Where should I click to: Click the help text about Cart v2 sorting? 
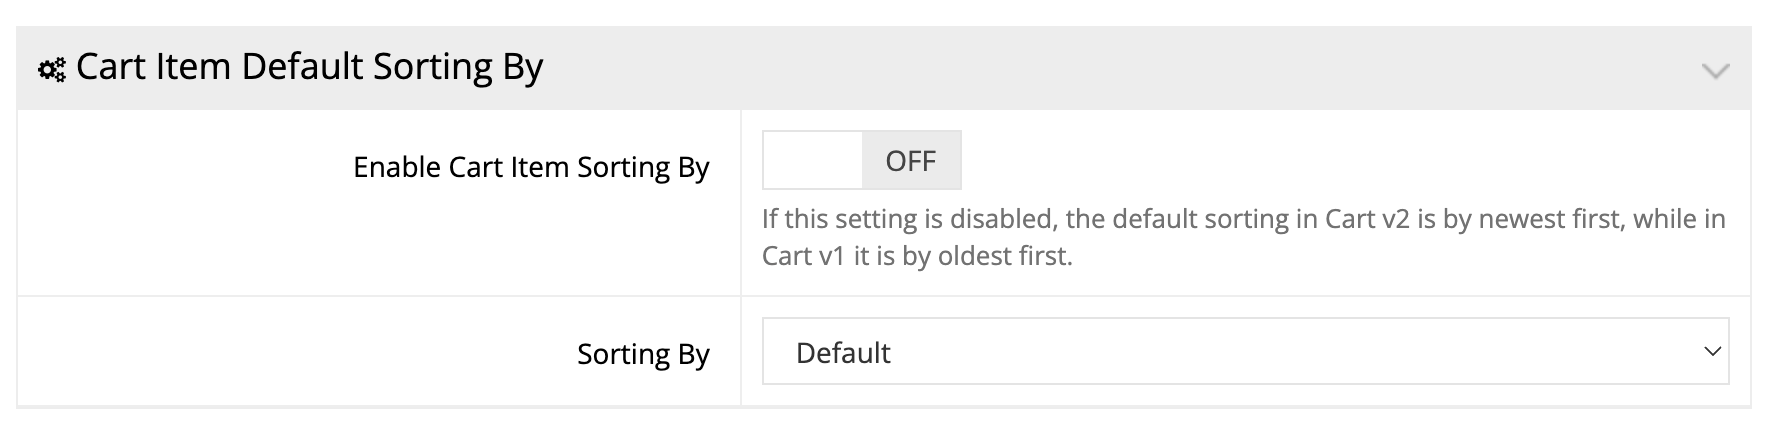click(x=1243, y=219)
